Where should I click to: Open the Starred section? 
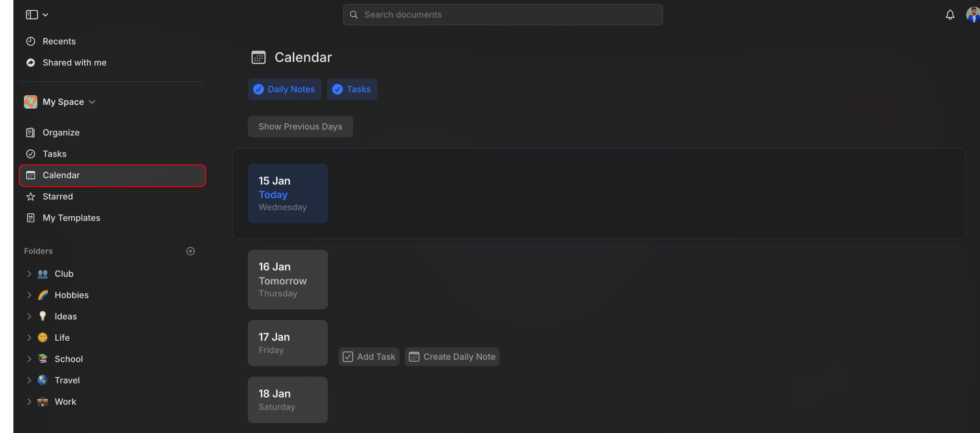(57, 197)
